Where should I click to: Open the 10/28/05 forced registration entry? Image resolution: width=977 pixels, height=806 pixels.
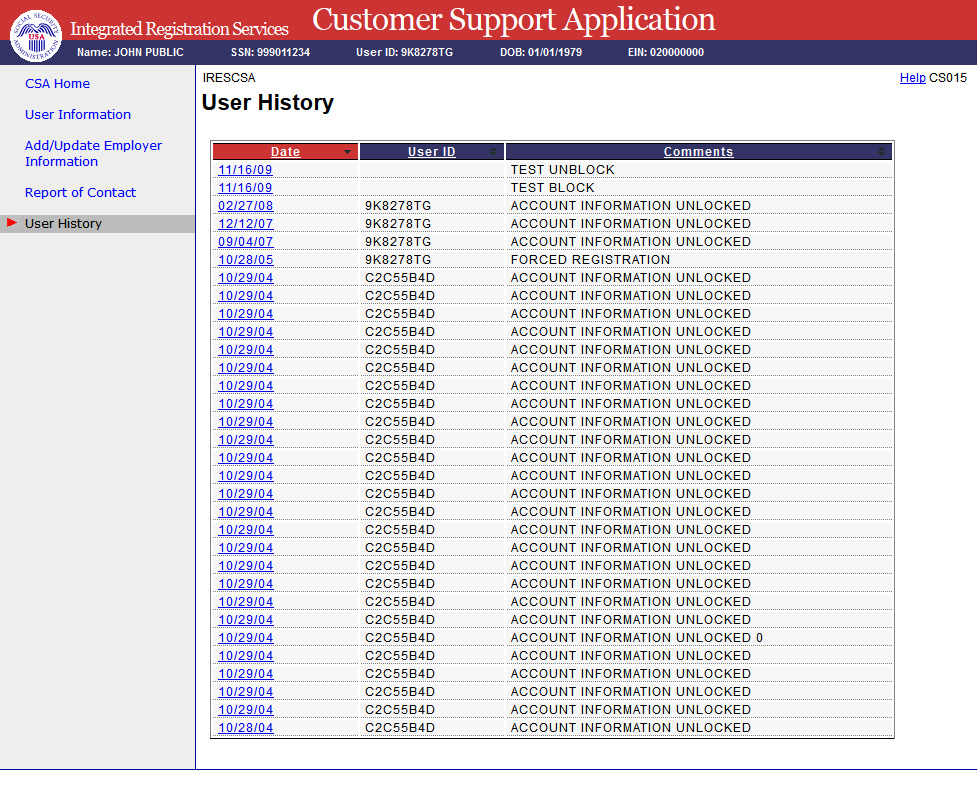point(245,260)
